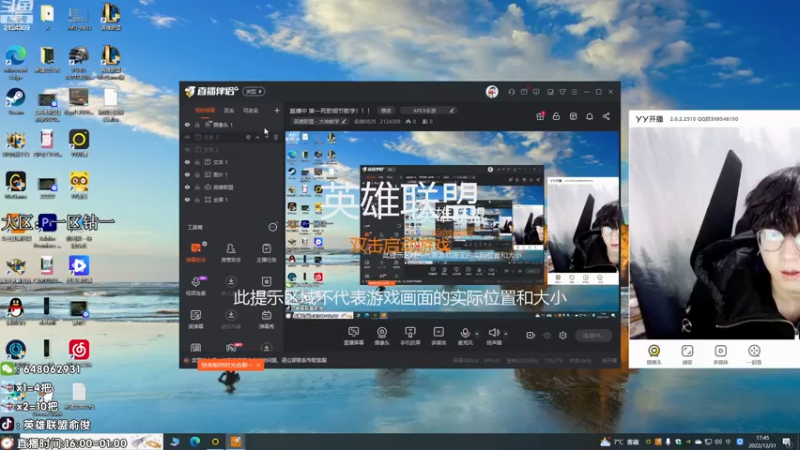Click the user avatar in 直播伴侣 title bar
This screenshot has height=450, width=800.
[x=492, y=92]
